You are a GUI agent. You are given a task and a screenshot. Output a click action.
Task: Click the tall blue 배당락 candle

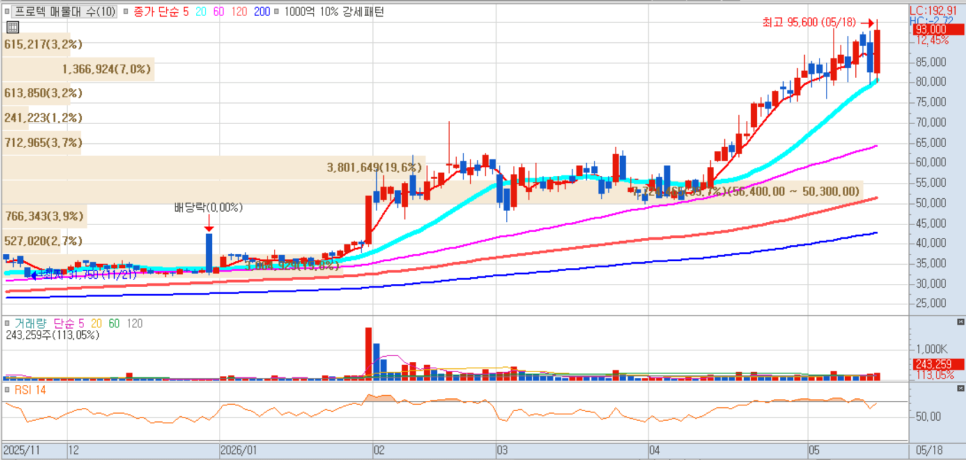coord(209,252)
